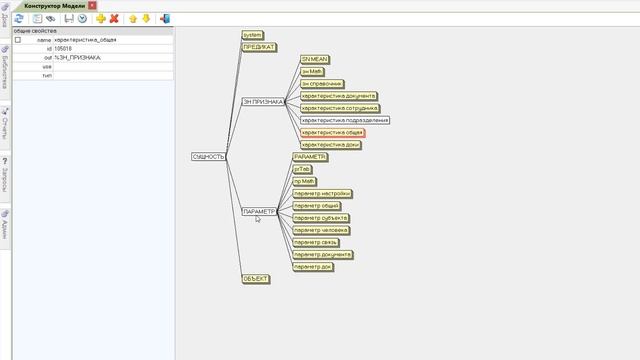Add a node with yellow plus icon
The image size is (640, 360).
click(101, 19)
